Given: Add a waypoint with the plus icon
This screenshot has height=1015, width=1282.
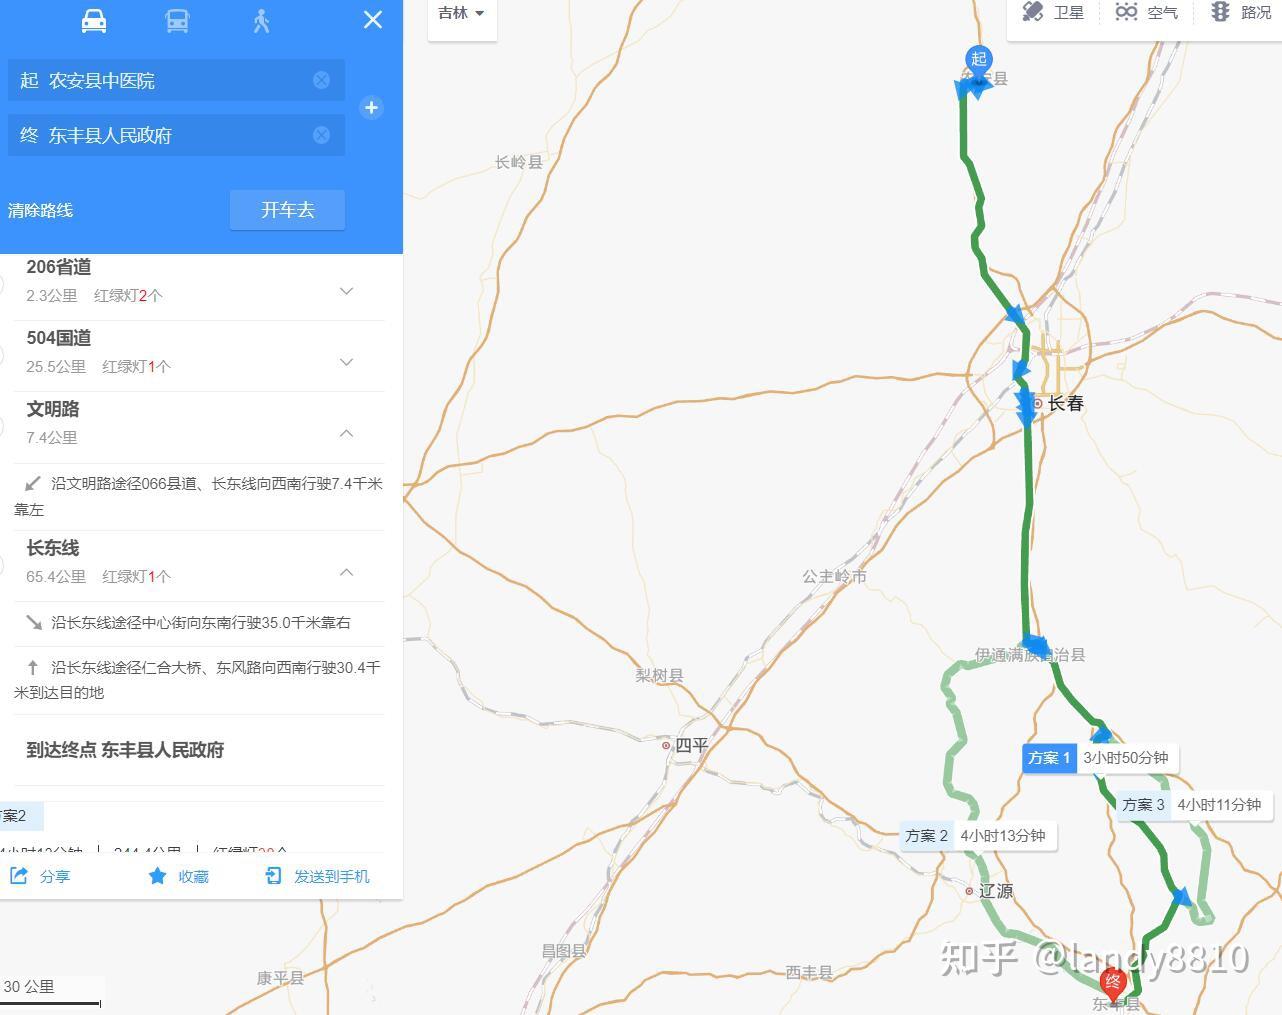Looking at the screenshot, I should pyautogui.click(x=371, y=108).
